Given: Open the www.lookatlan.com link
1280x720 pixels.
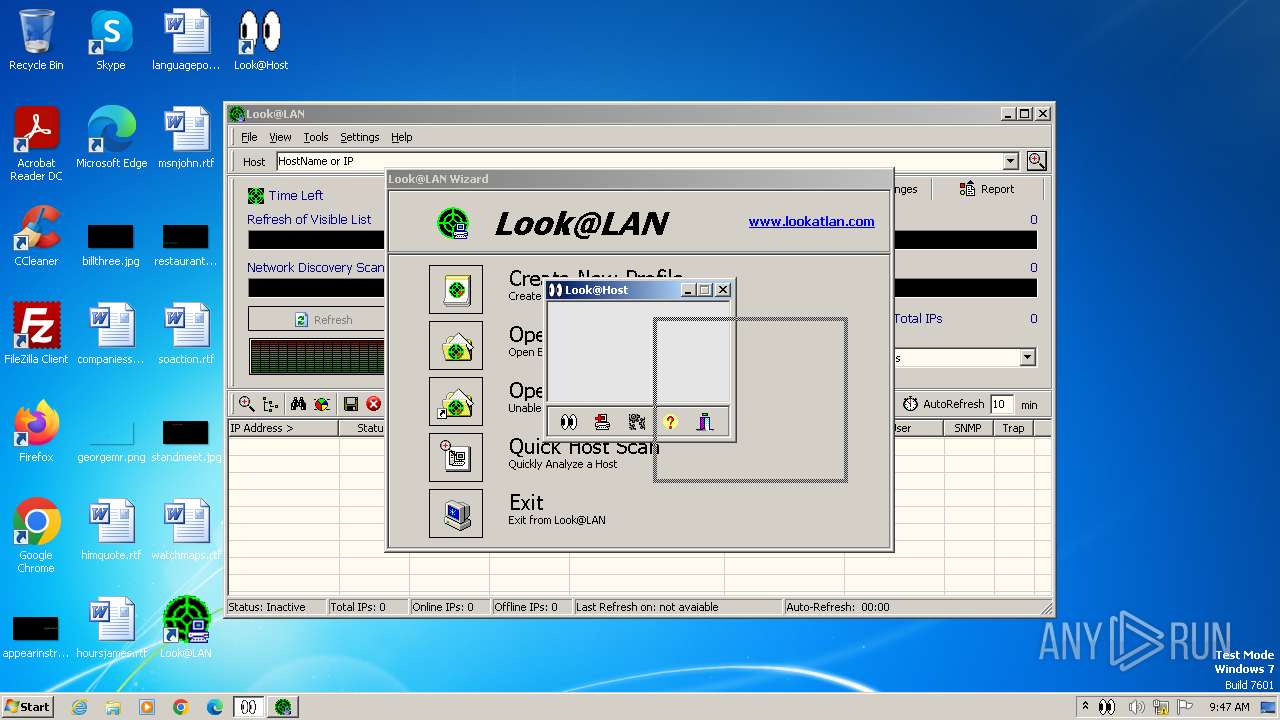Looking at the screenshot, I should [x=811, y=221].
